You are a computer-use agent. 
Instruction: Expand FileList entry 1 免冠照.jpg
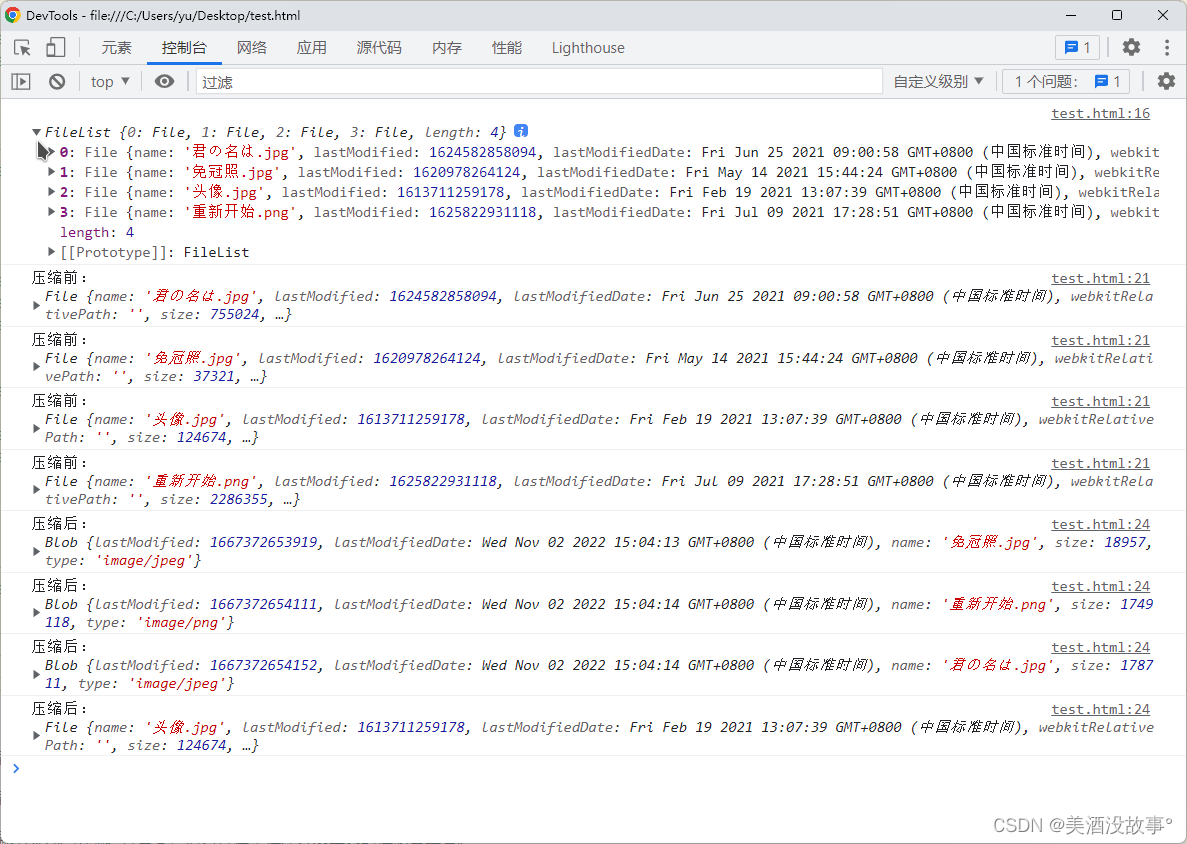coord(51,173)
